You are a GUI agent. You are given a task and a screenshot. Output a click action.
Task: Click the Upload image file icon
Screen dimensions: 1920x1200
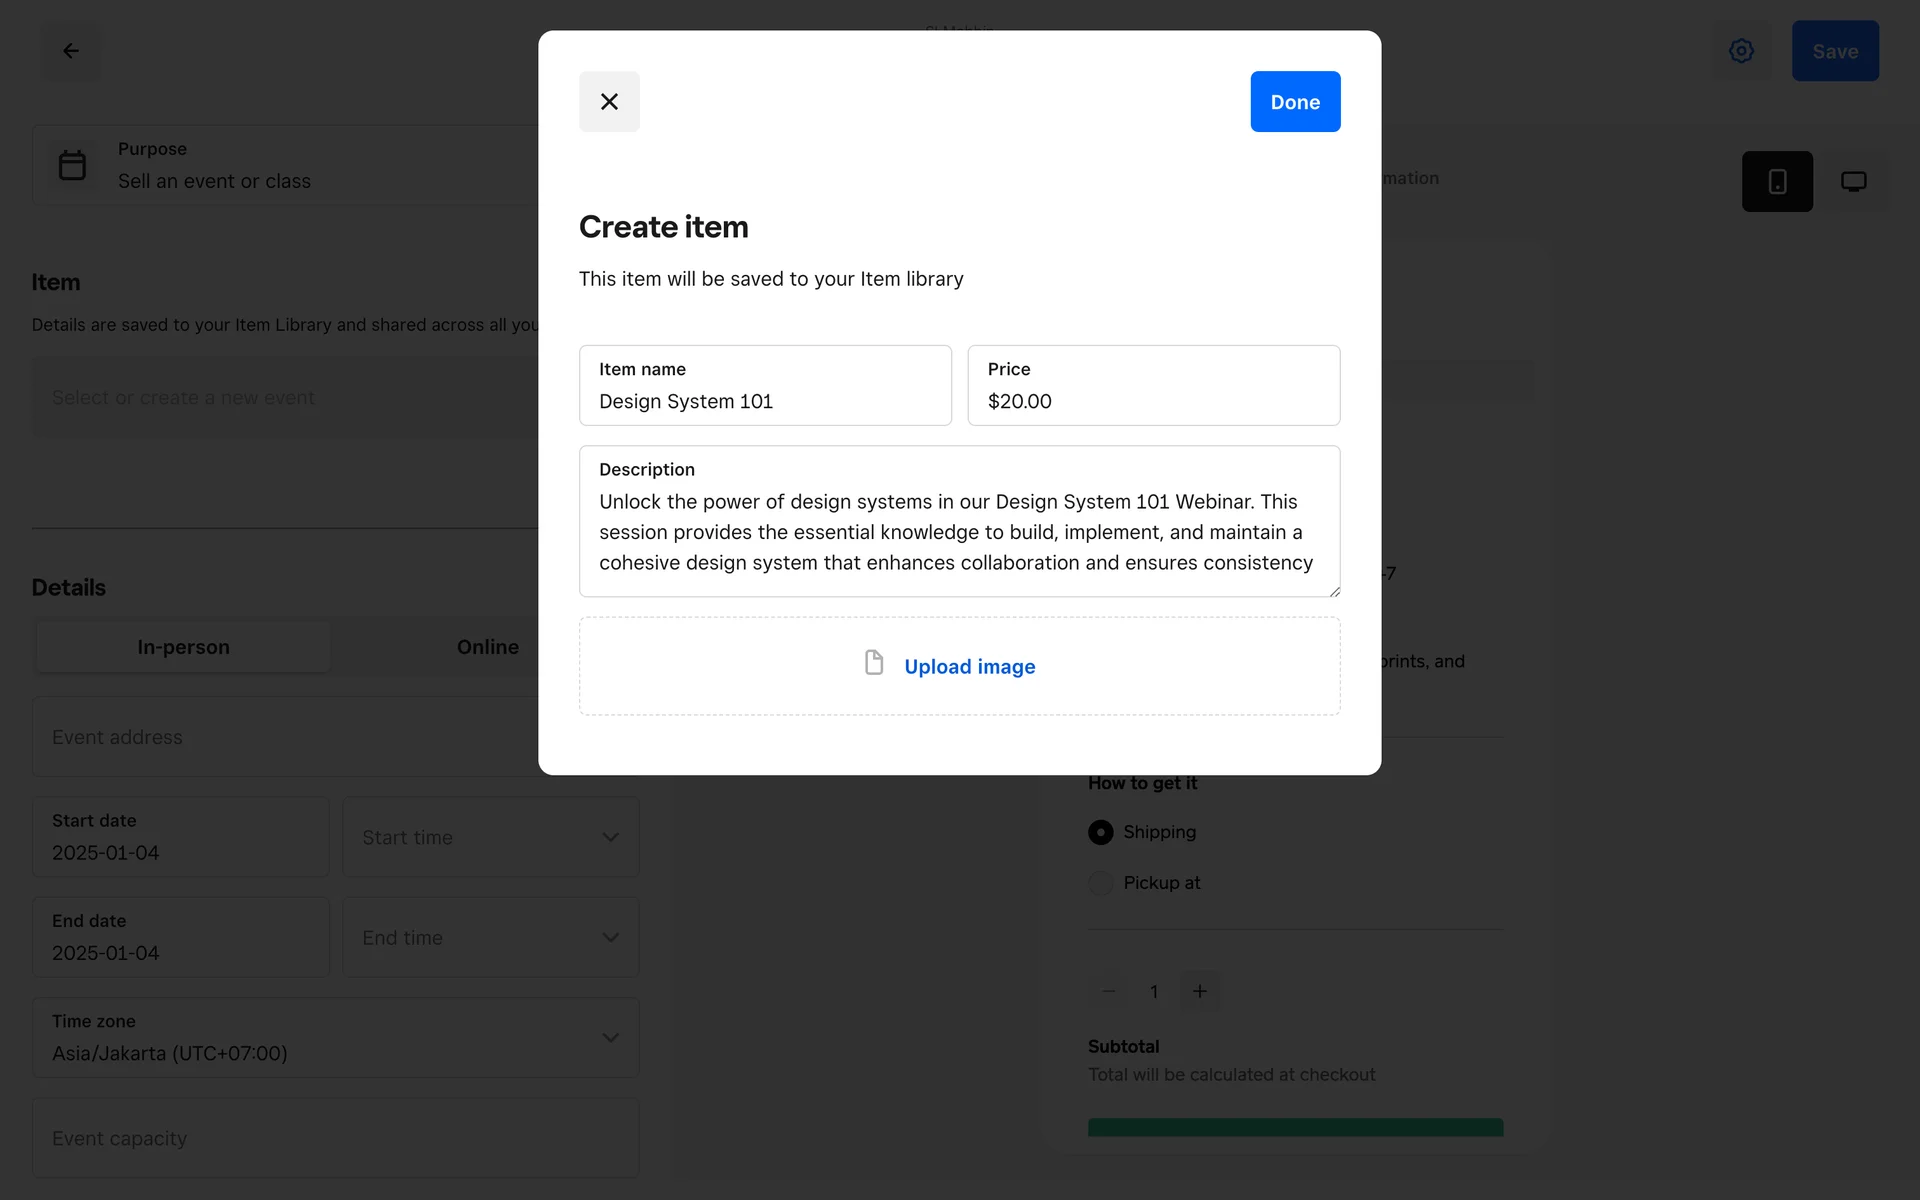click(874, 663)
